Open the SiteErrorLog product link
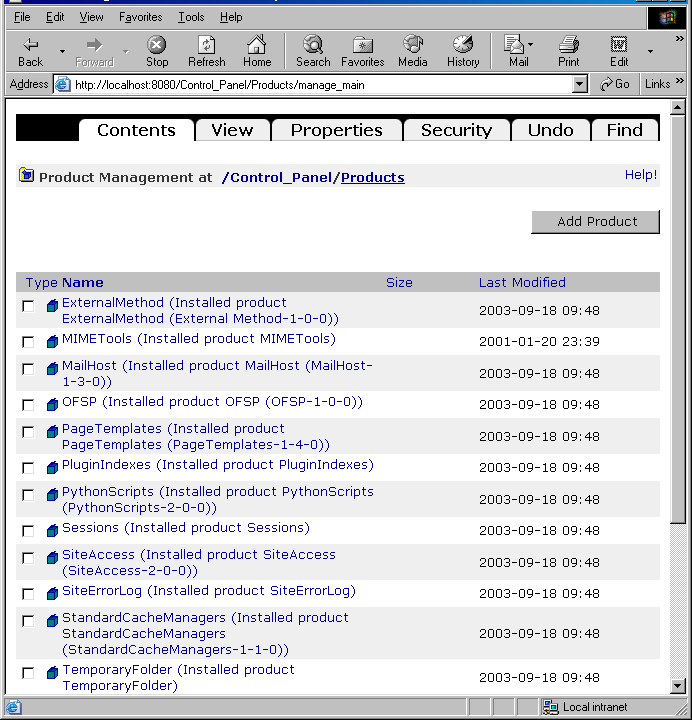Screen dimensions: 692x720 209,591
